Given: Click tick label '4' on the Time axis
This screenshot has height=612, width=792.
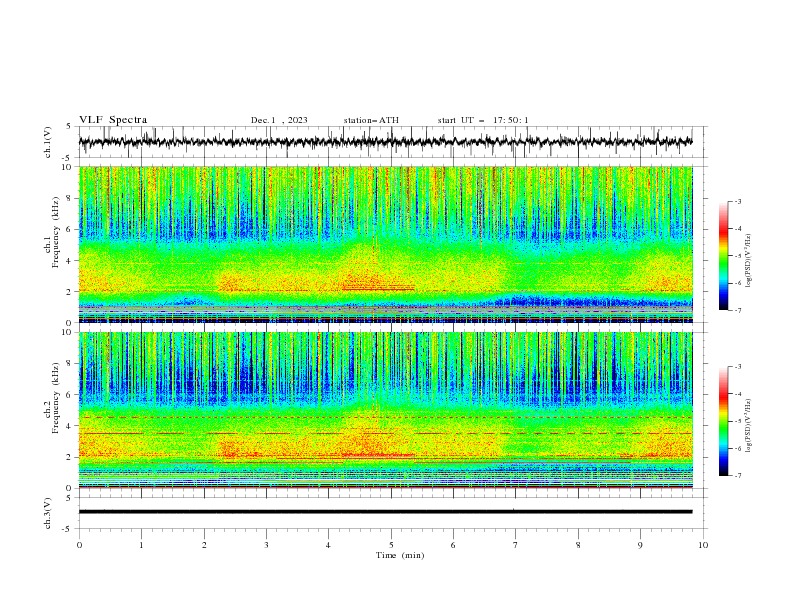Looking at the screenshot, I should [x=328, y=545].
